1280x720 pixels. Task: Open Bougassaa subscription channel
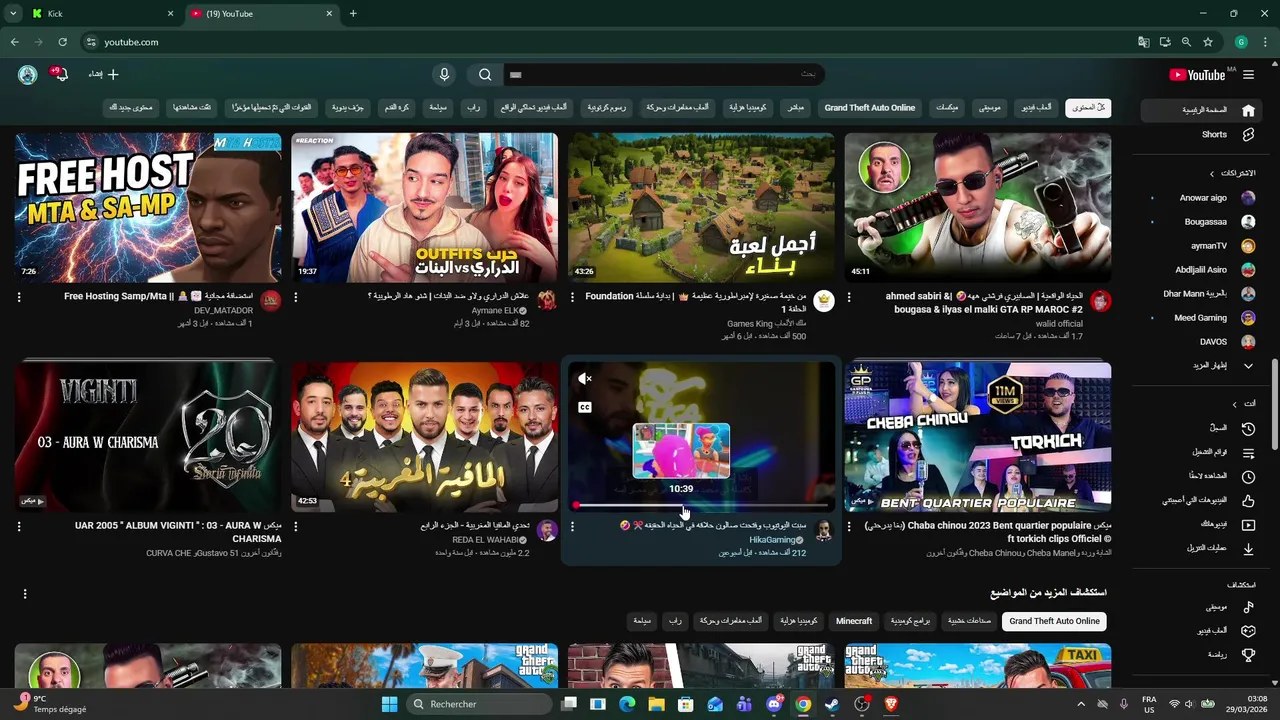[x=1200, y=222]
